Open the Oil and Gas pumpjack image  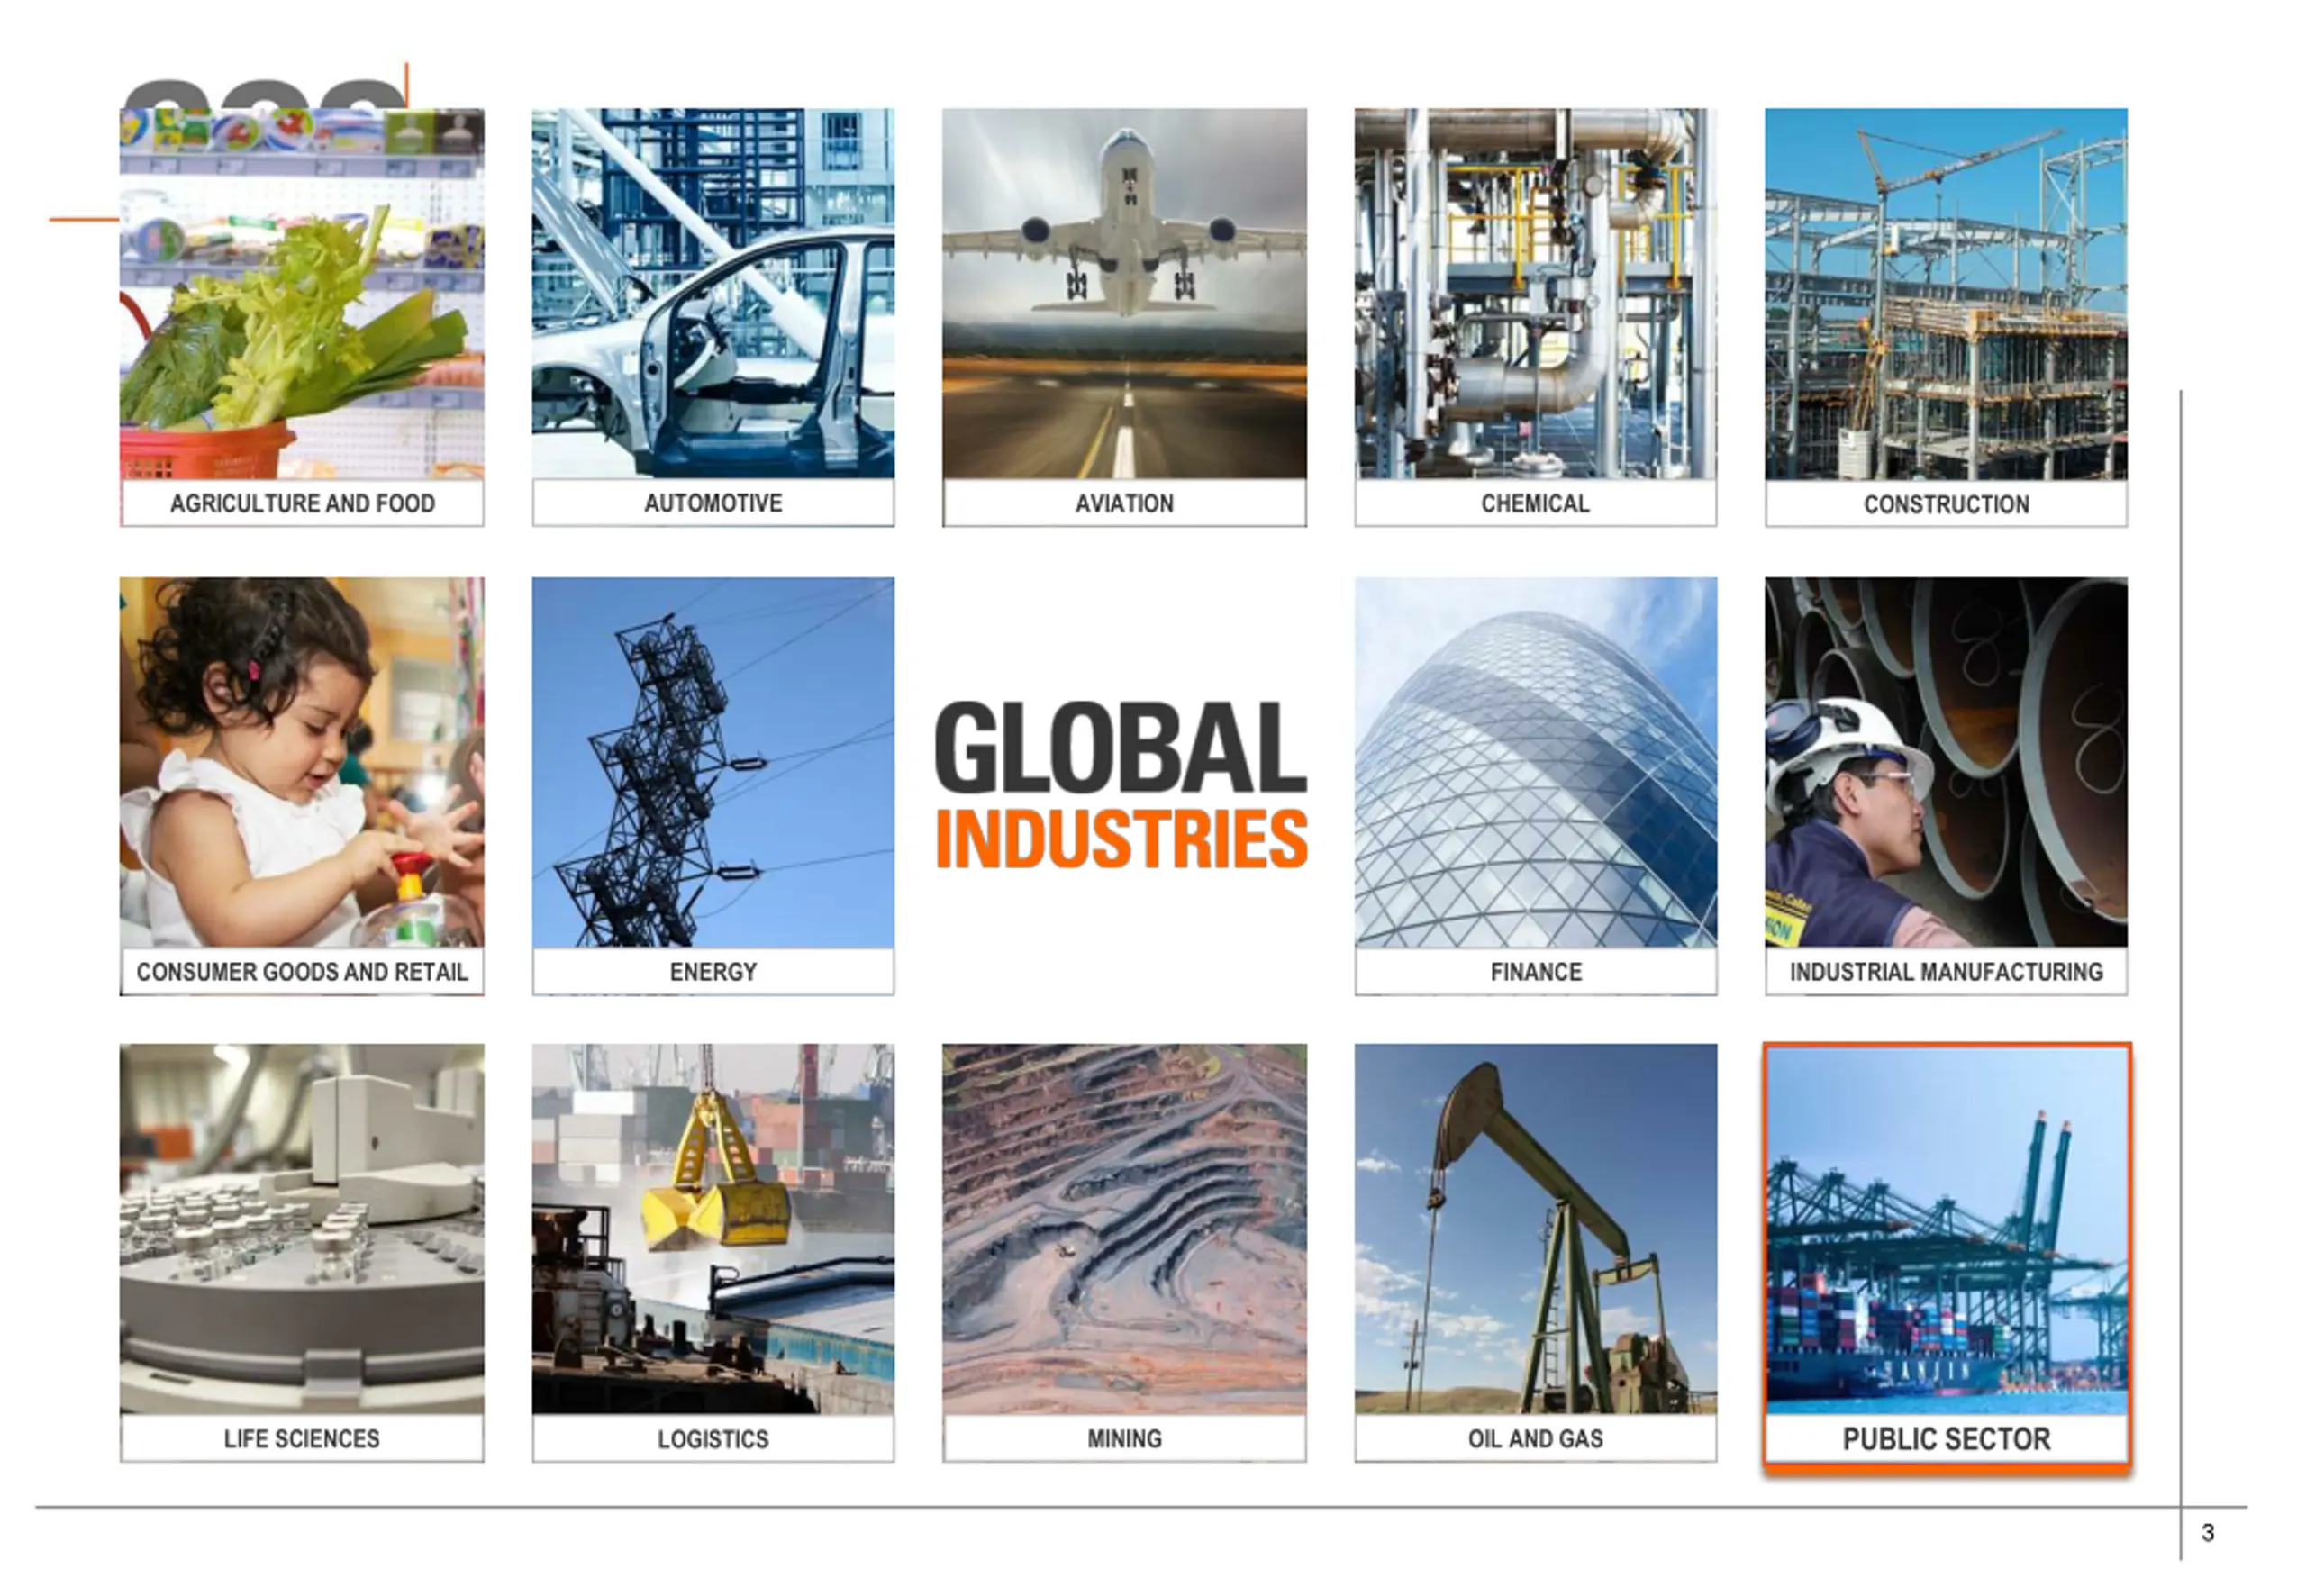[1535, 1229]
